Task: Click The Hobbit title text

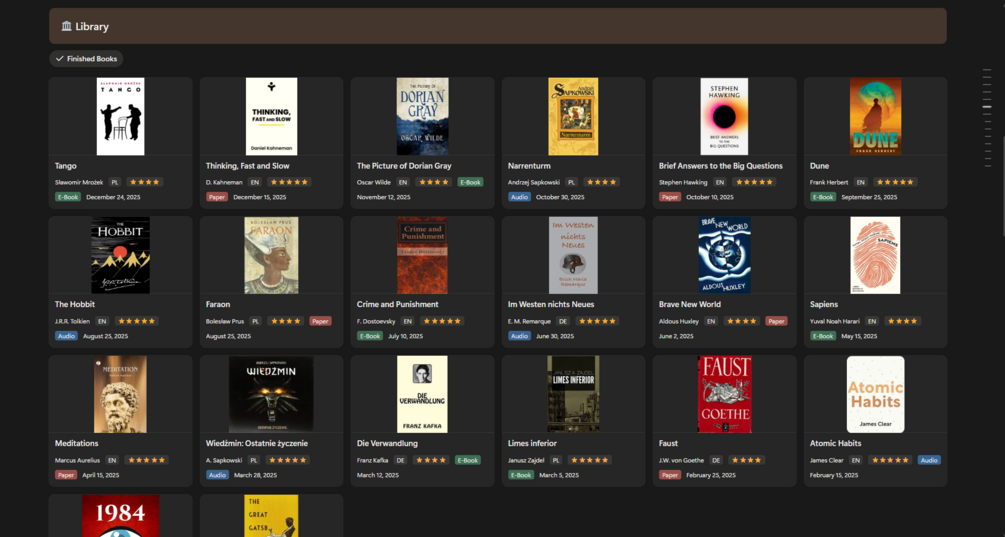Action: click(74, 304)
